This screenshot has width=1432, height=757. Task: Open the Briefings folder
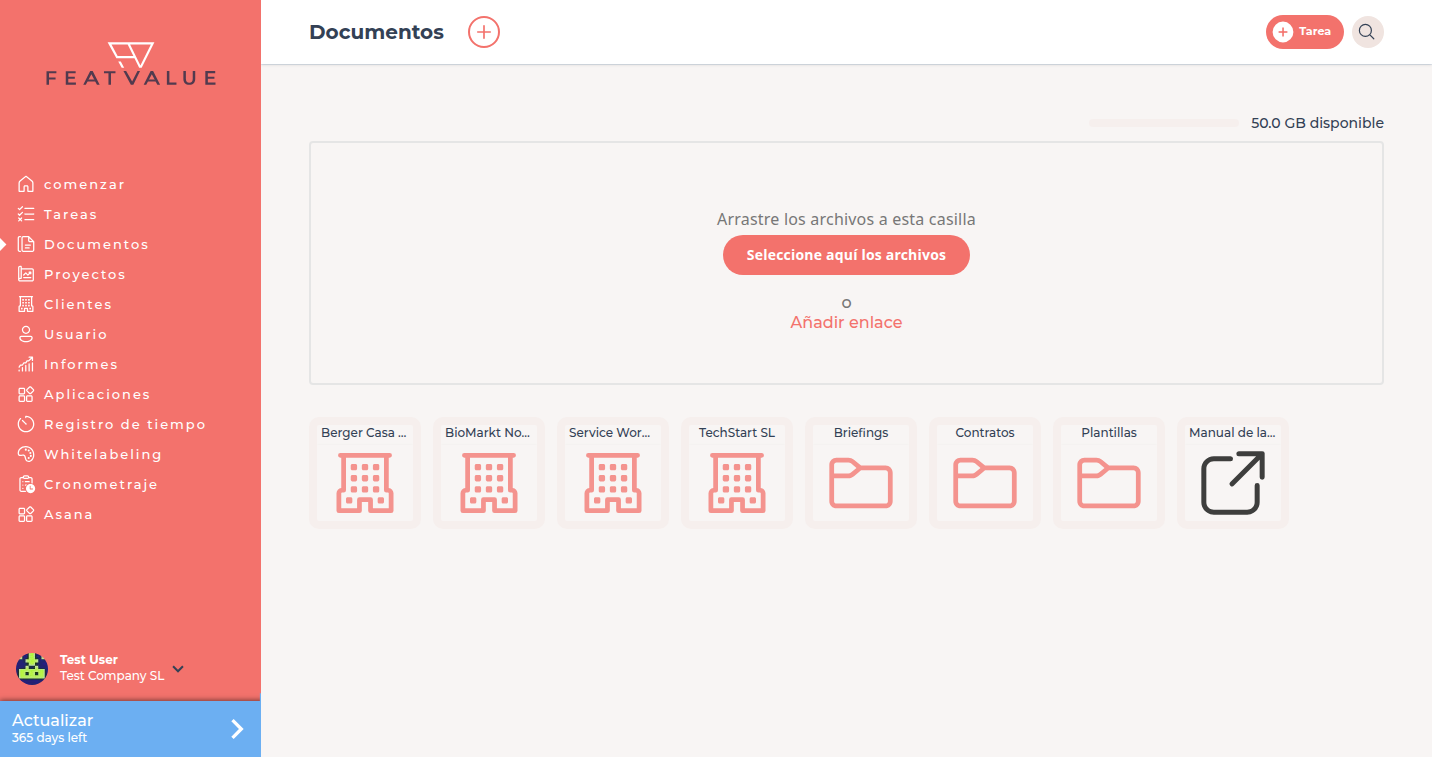(x=861, y=473)
